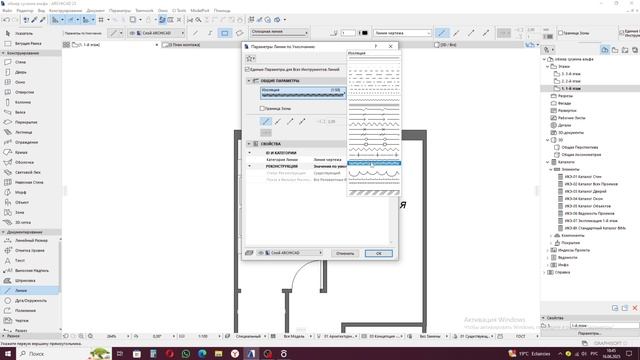Screen dimensions: 640x360
Task: Toggle Zone Boundary checkbox in info box
Action: (x=560, y=33)
